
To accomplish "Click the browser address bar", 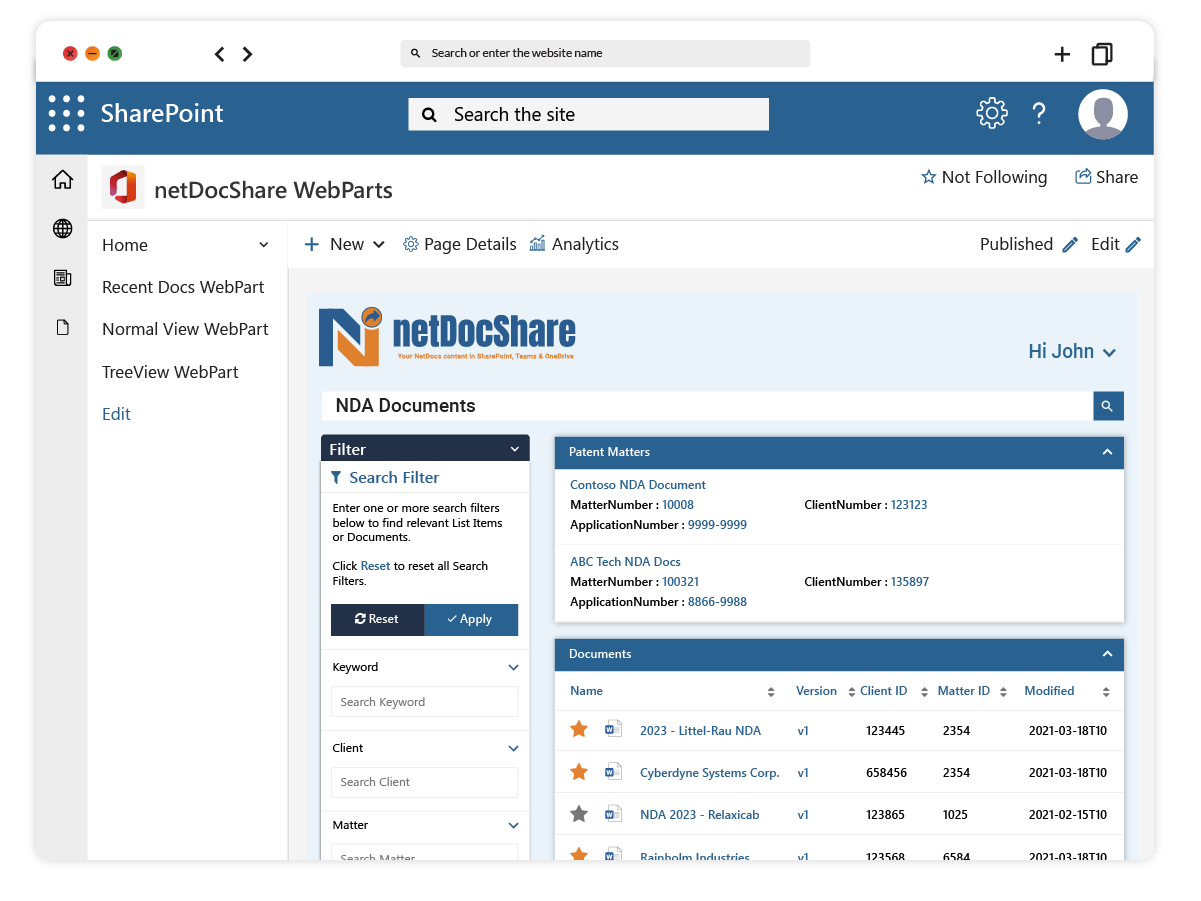I will click(605, 53).
